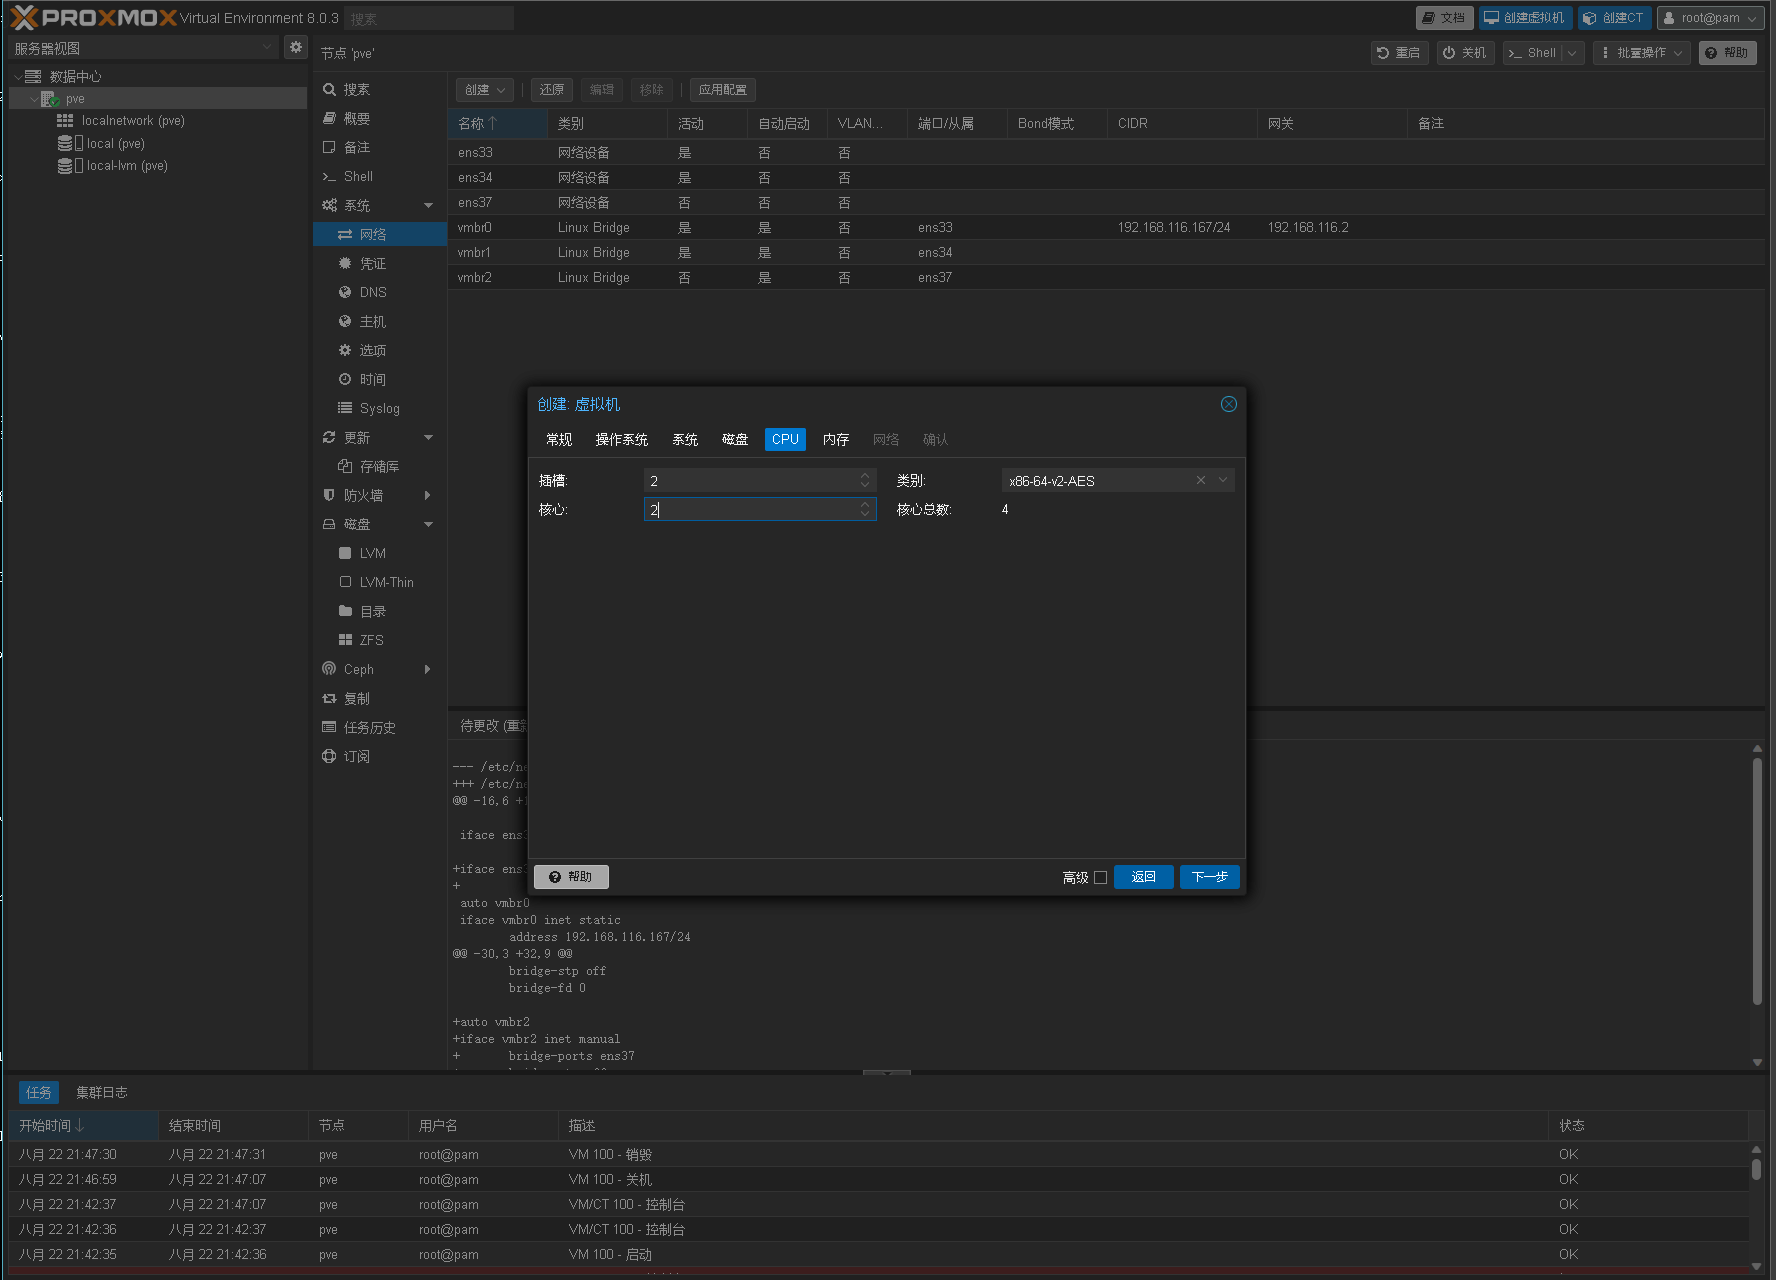Switch to the 内存 tab in the wizard
The width and height of the screenshot is (1776, 1280).
(x=835, y=440)
